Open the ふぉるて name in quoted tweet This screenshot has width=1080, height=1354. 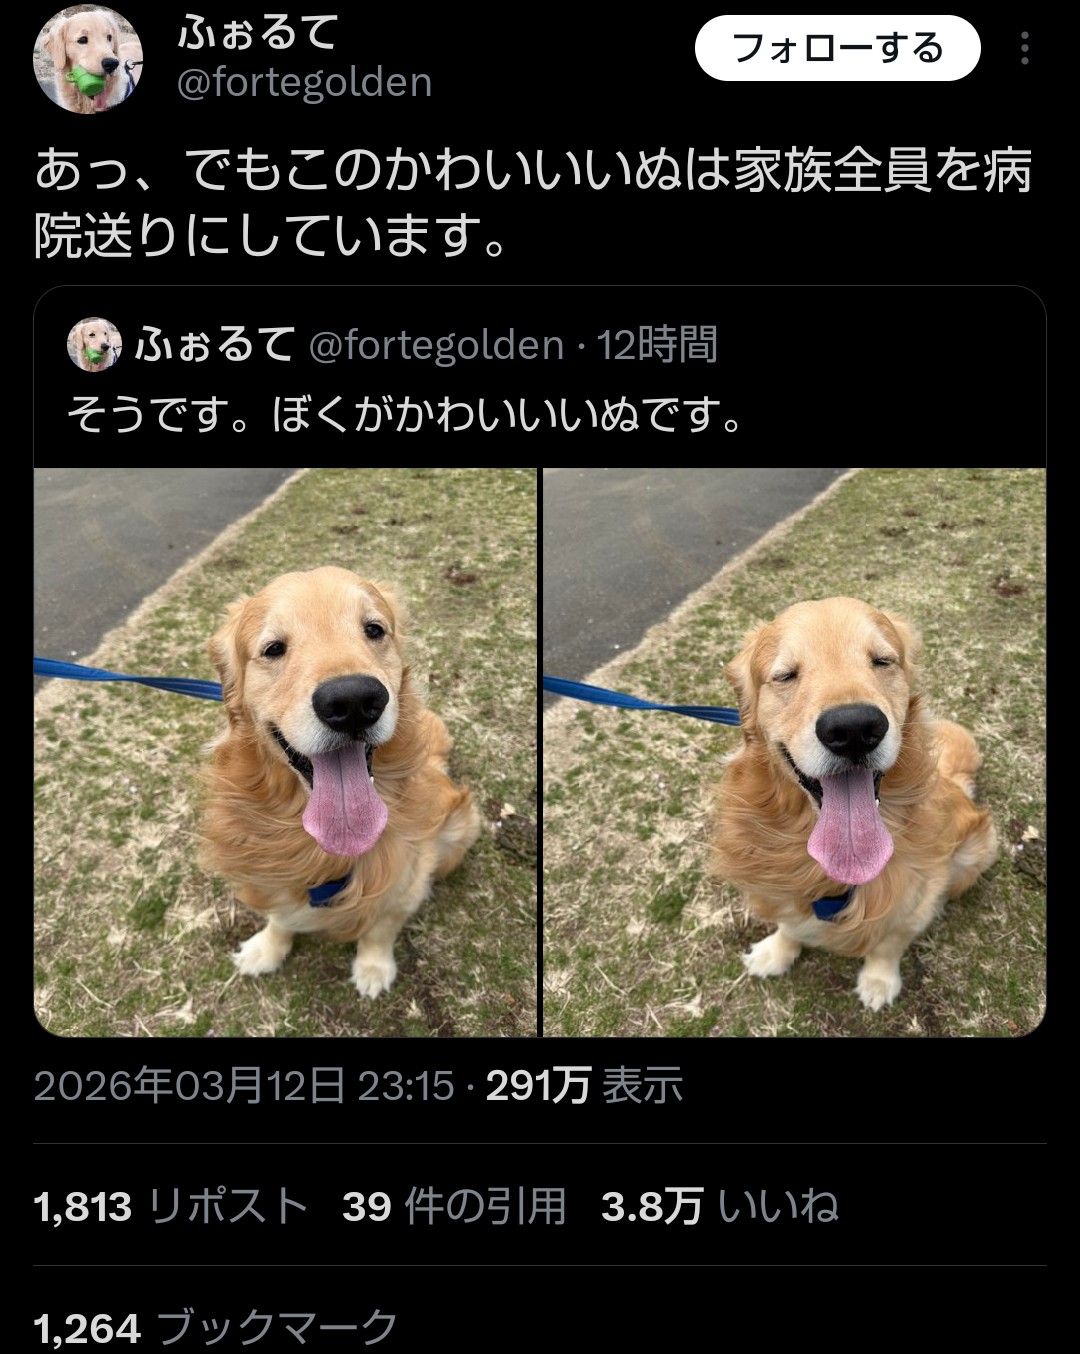tap(214, 344)
